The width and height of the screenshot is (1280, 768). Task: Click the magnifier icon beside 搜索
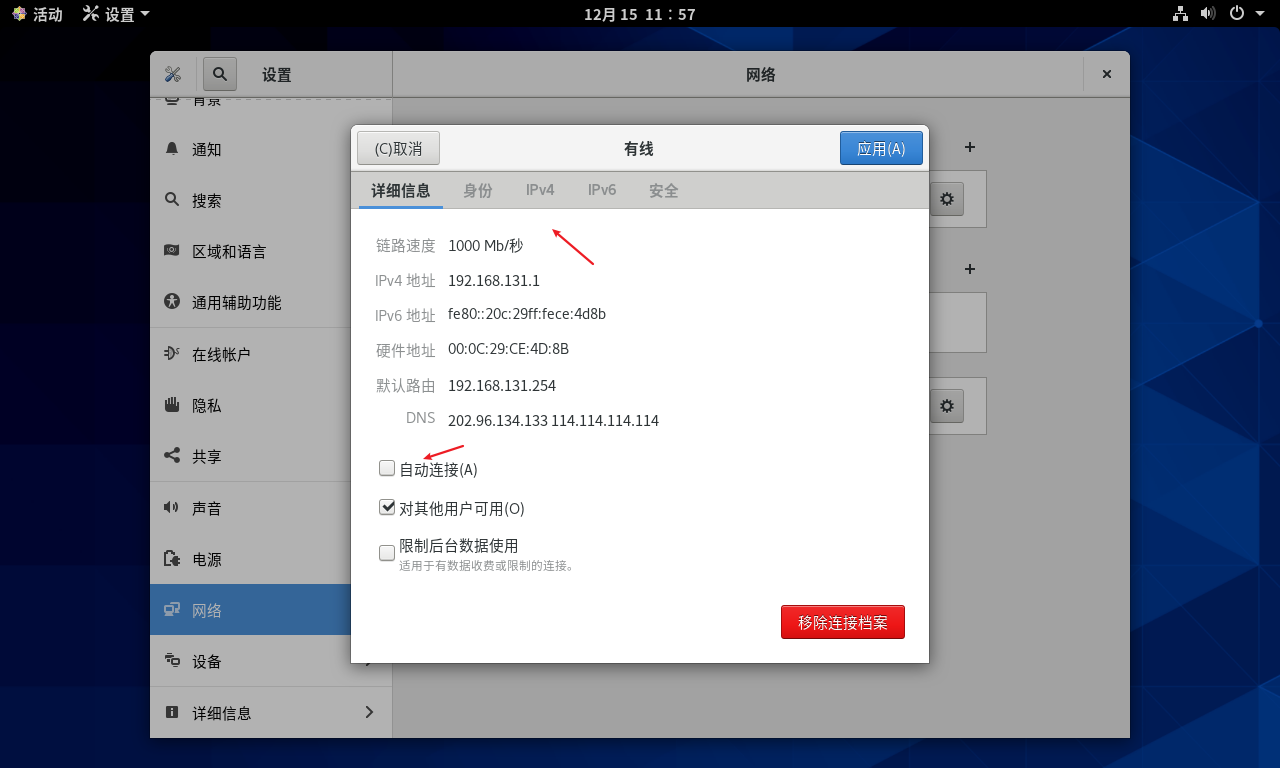171,200
